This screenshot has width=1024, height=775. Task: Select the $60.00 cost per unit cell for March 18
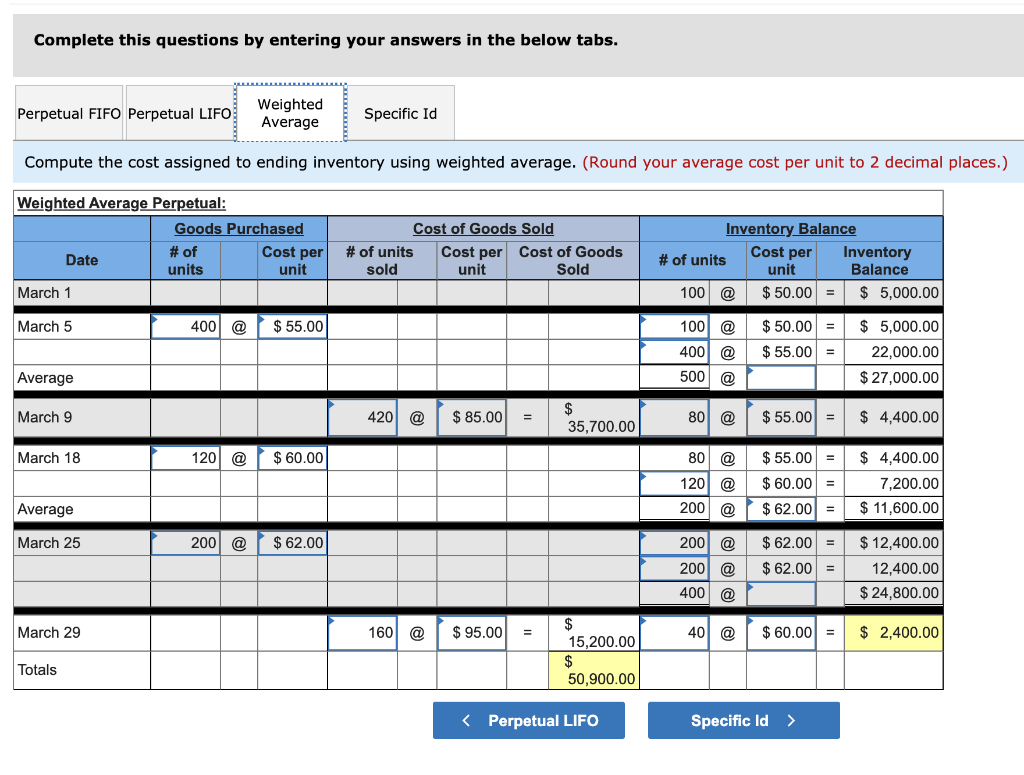[292, 457]
